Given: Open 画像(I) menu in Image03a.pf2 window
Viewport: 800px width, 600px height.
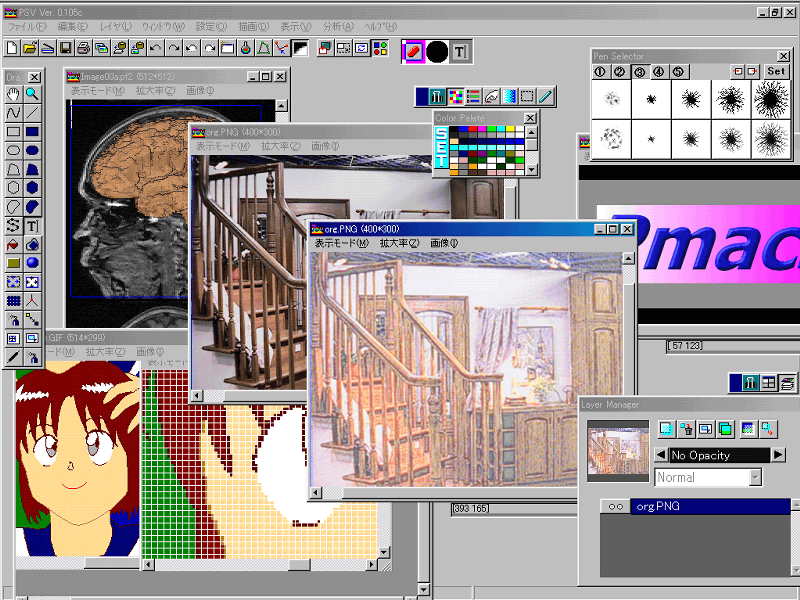Looking at the screenshot, I should pyautogui.click(x=200, y=91).
